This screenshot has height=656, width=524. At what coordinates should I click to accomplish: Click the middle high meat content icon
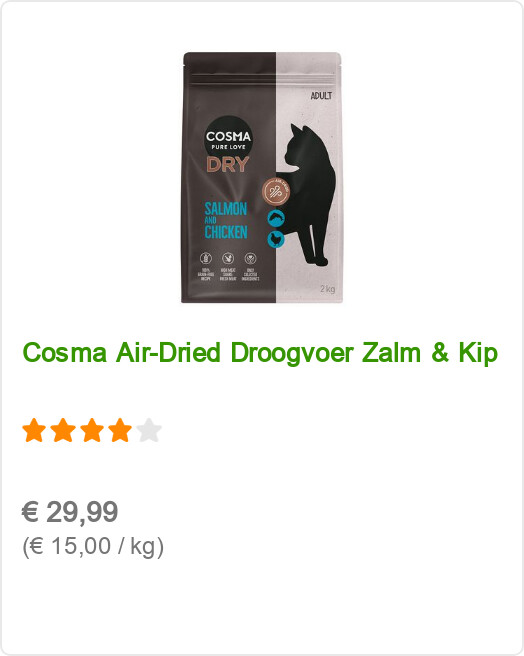[228, 258]
